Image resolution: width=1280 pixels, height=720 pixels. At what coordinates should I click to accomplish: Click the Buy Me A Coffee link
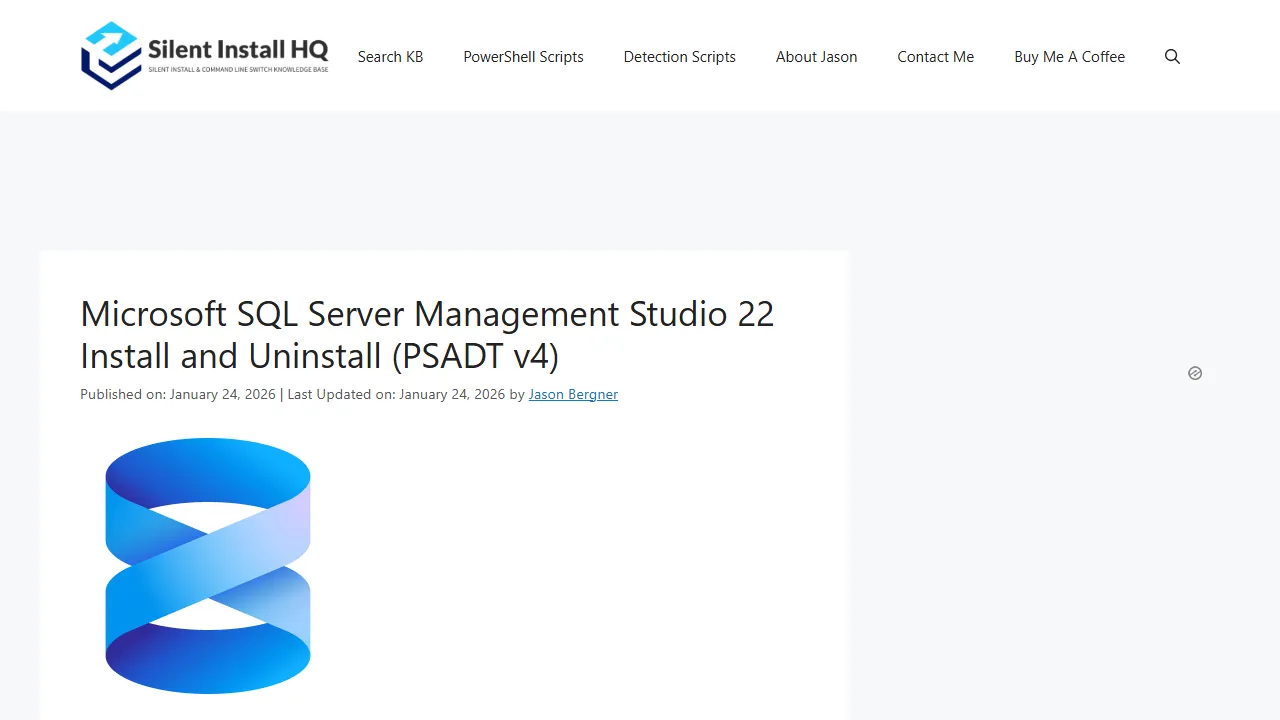(x=1069, y=57)
